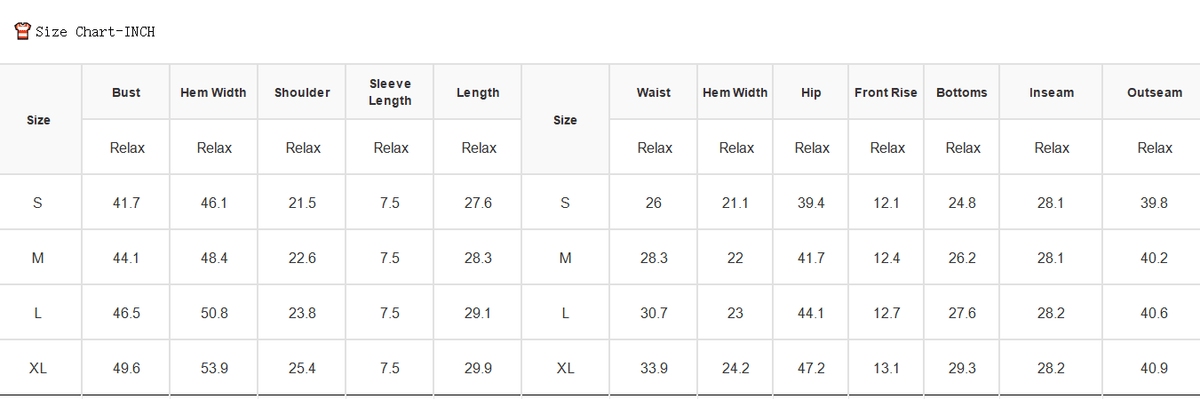This screenshot has height=399, width=1200.
Task: Select the Outseam column header
Action: tap(1154, 92)
